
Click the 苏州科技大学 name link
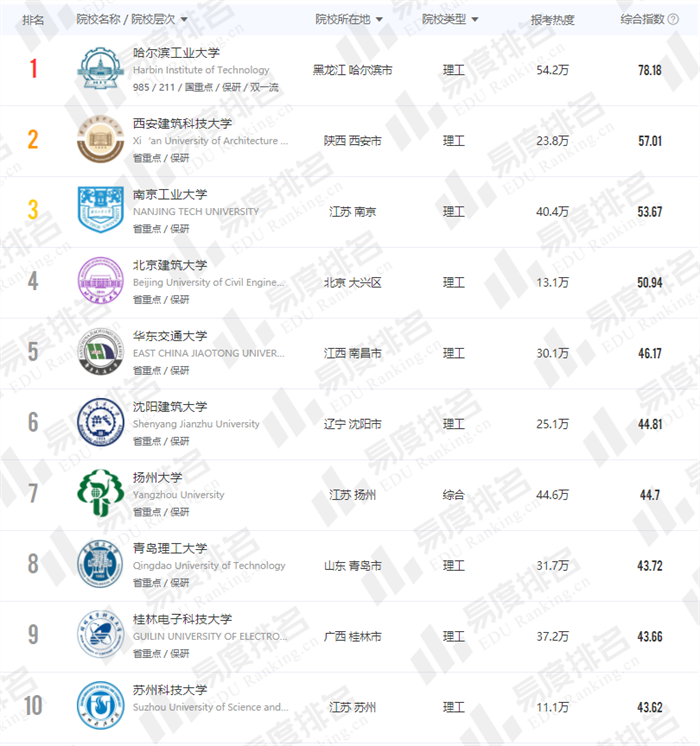[170, 690]
